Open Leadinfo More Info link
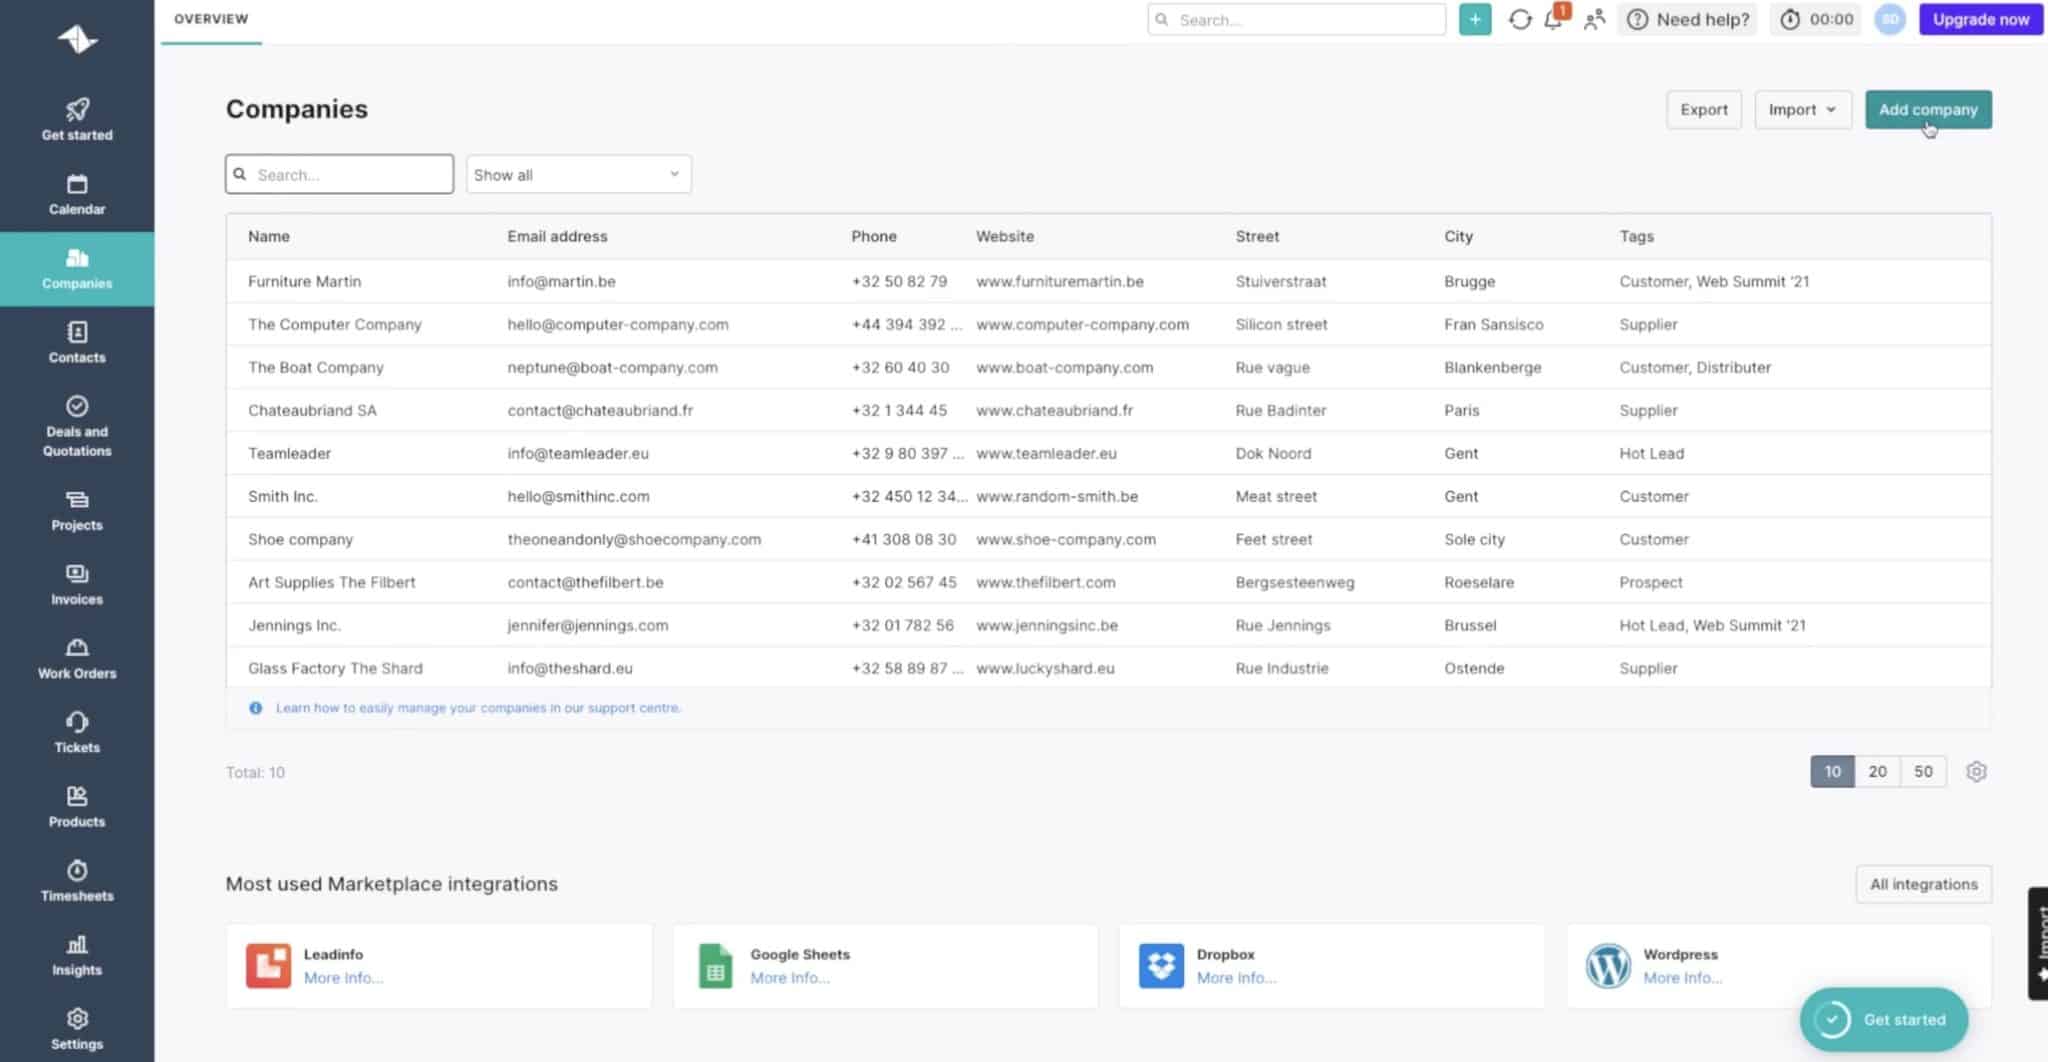The height and width of the screenshot is (1062, 2048). pos(343,977)
